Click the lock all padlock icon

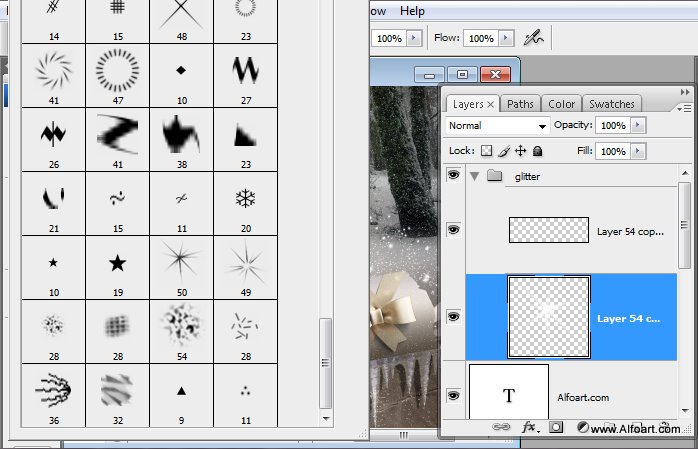point(538,151)
